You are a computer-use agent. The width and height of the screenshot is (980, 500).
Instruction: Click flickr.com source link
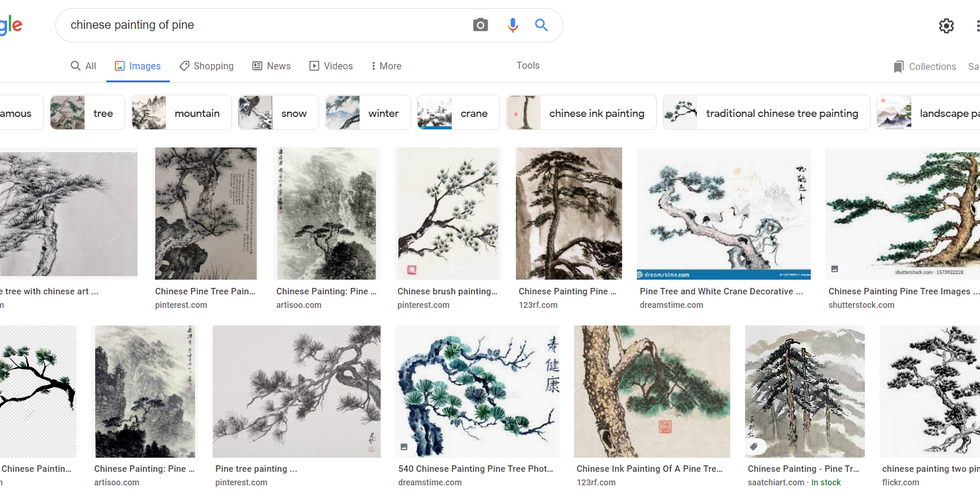click(x=901, y=482)
